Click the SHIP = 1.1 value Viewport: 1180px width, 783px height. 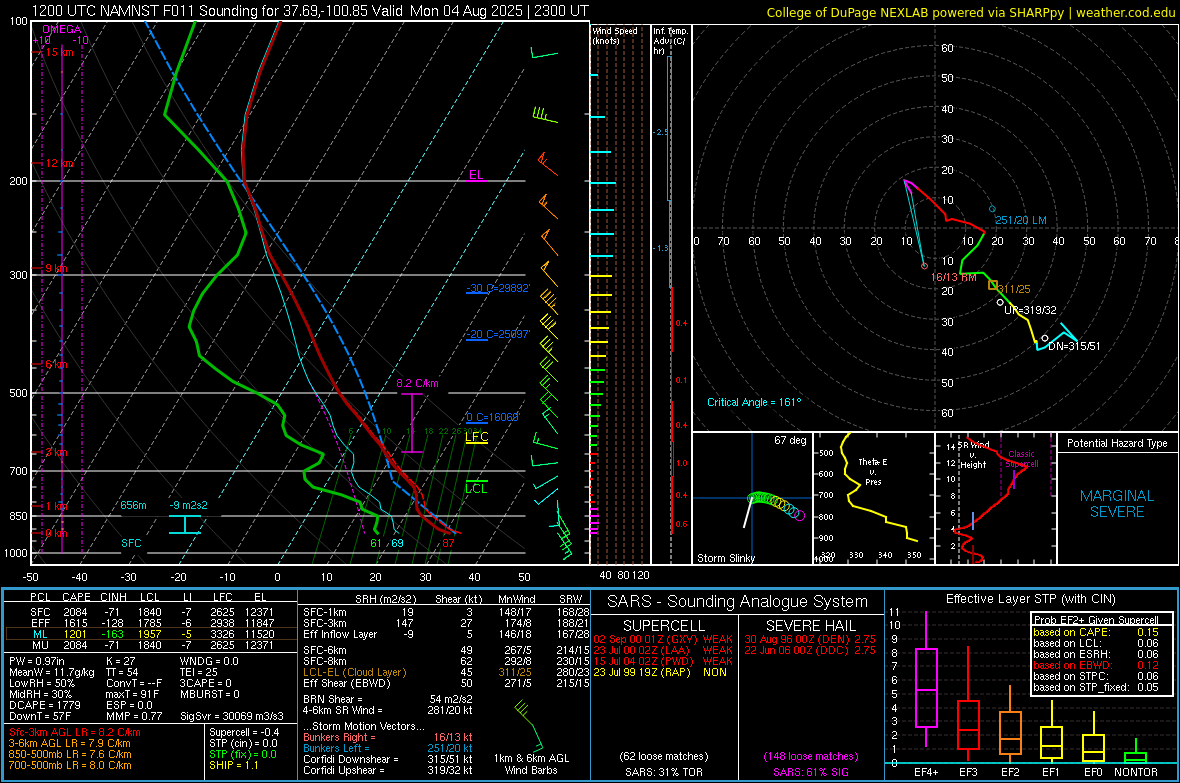coord(233,765)
